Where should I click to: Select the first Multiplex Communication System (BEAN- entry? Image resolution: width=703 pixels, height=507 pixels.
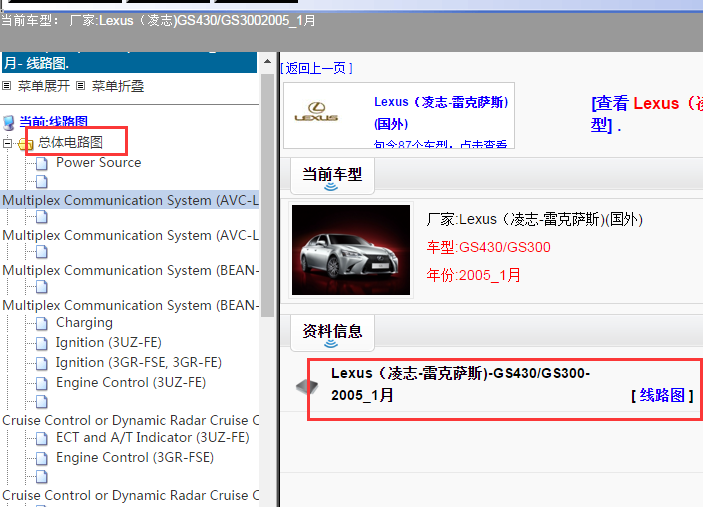coord(130,270)
